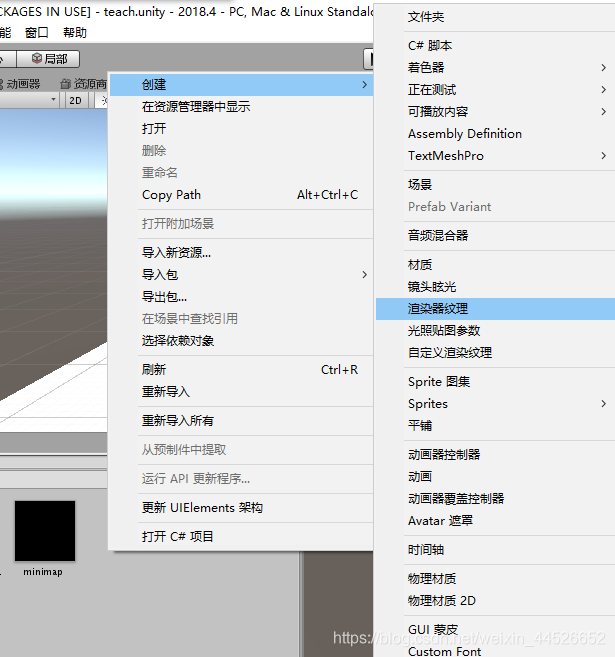Choose 导出包... from context menu
This screenshot has width=615, height=657.
coord(241,297)
